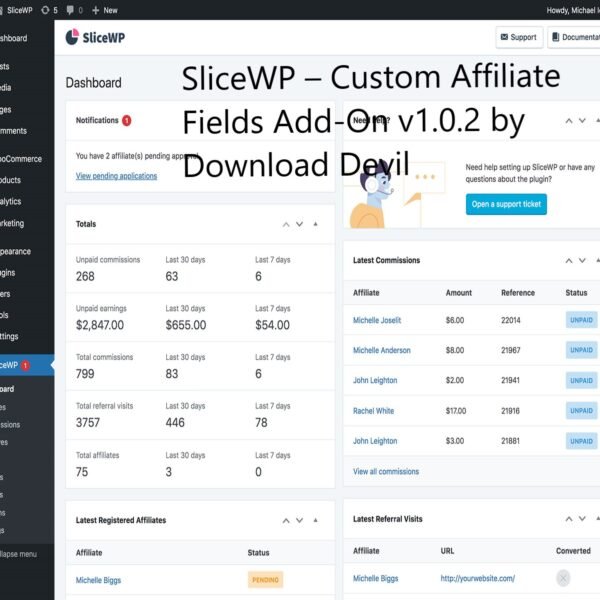Move the Totals panel down
Screen dimensions: 600x600
pos(300,224)
